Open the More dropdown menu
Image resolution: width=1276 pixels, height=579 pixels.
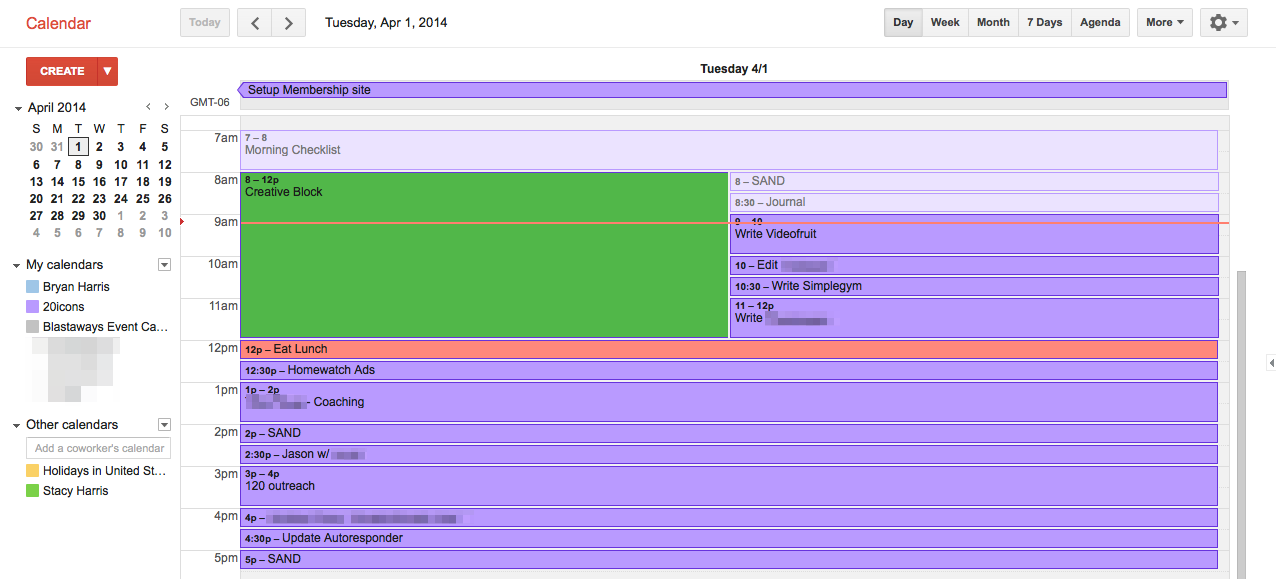coord(1164,23)
